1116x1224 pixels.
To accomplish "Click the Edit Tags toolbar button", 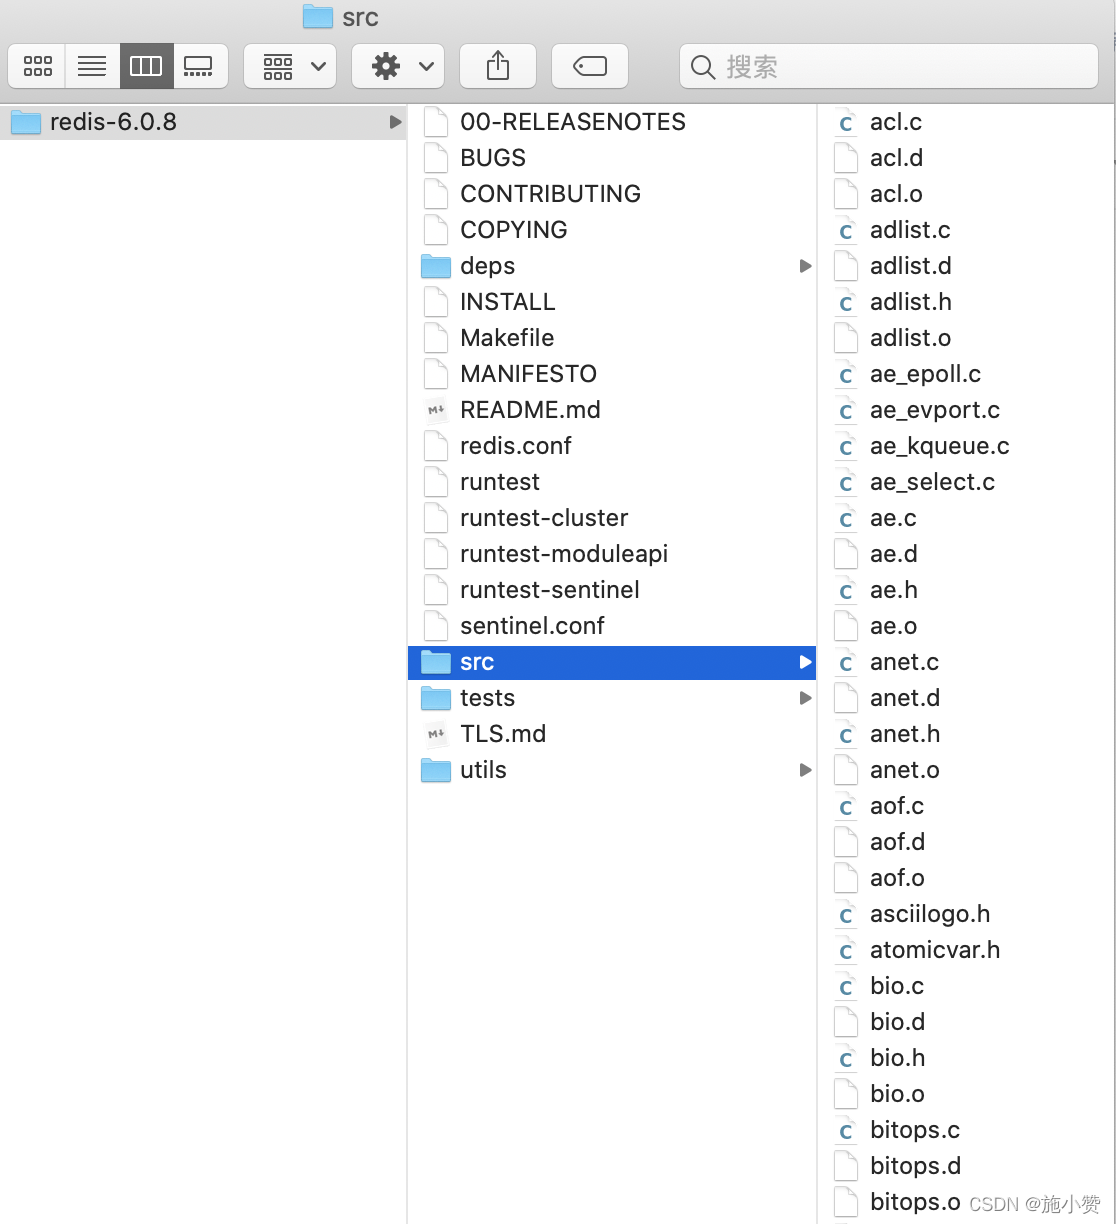I will tap(590, 67).
